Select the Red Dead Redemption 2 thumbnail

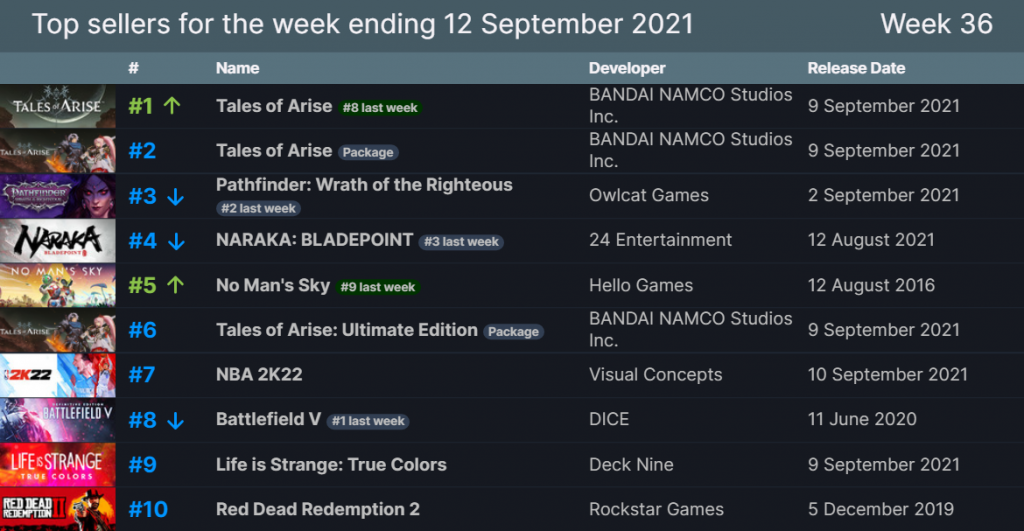pyautogui.click(x=58, y=509)
